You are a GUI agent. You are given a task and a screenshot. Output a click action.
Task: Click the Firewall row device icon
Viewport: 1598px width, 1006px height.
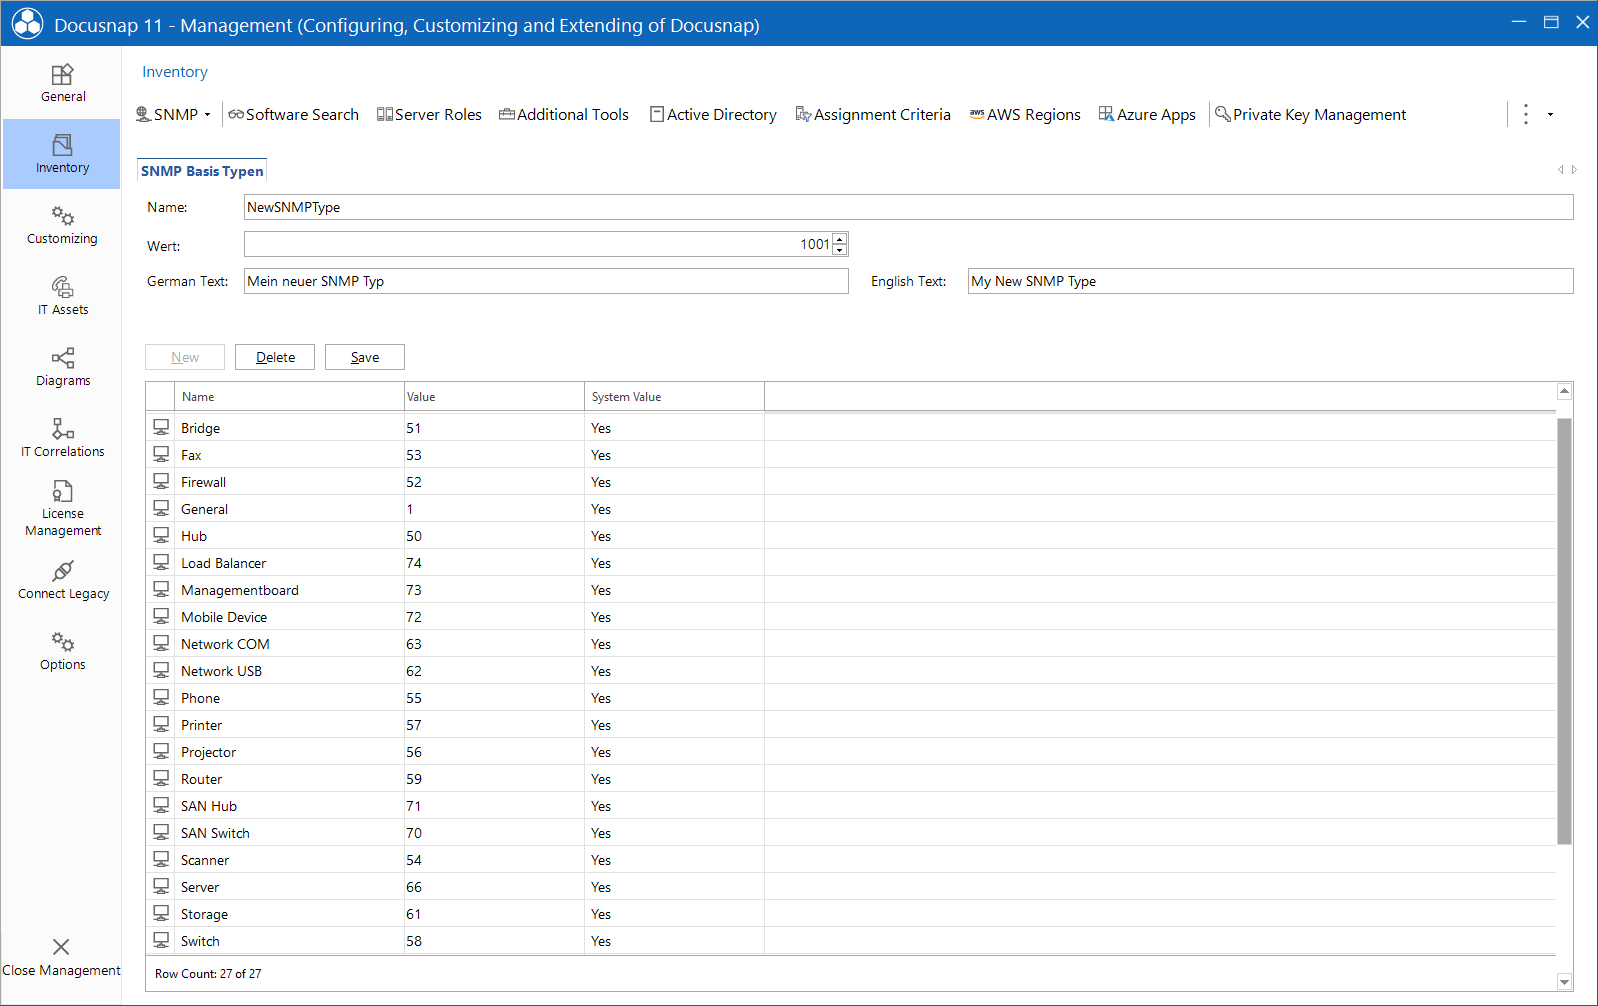[x=161, y=481]
